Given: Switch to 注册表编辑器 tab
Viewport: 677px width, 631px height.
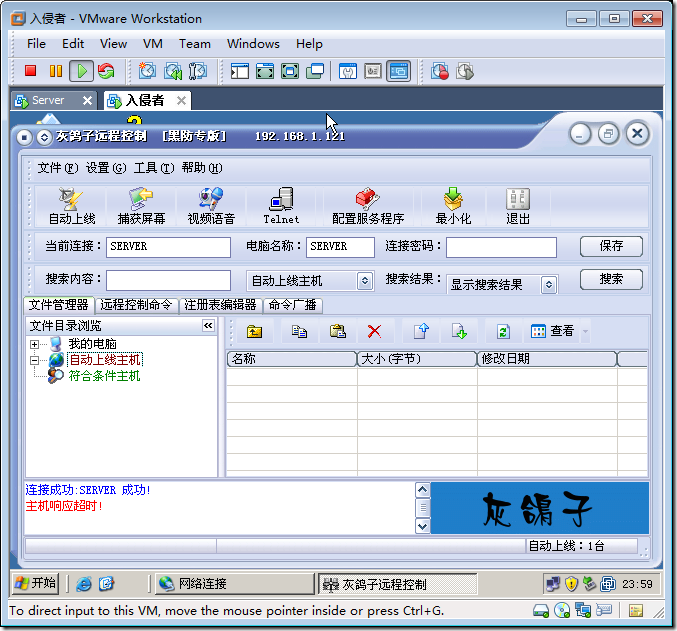Looking at the screenshot, I should (220, 305).
